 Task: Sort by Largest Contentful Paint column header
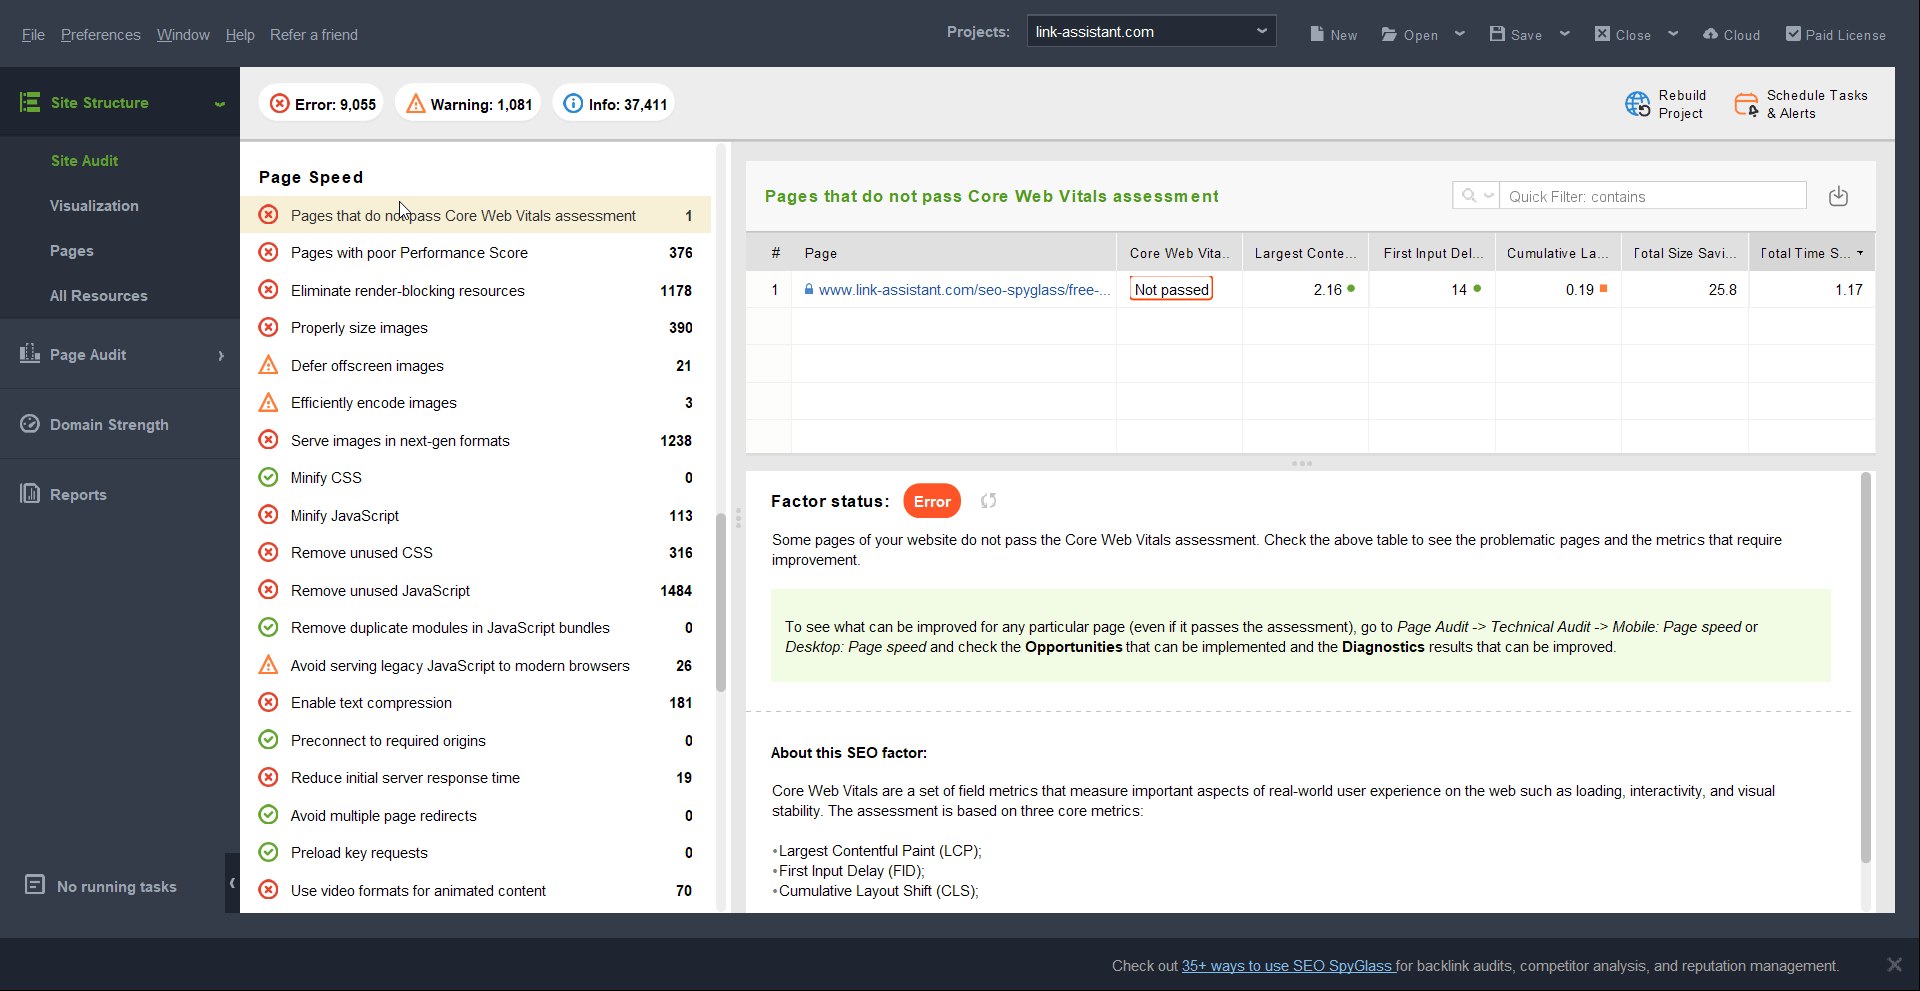coord(1305,253)
